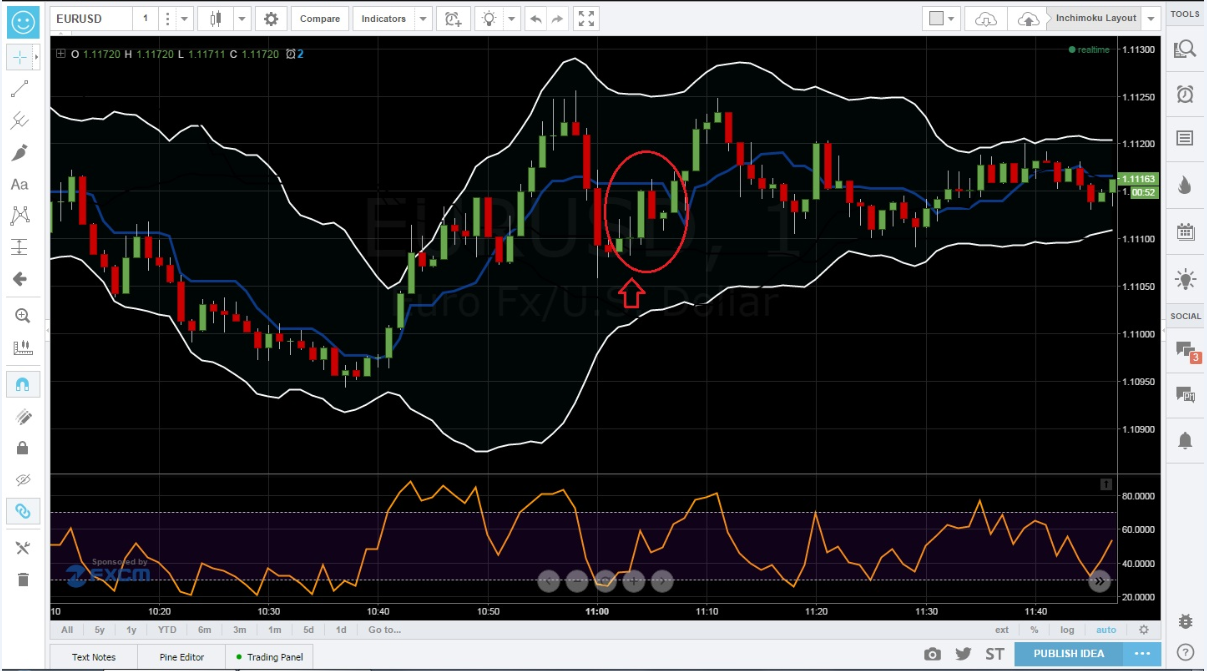The height and width of the screenshot is (671, 1207).
Task: Open the help question mark icon
Action: pyautogui.click(x=1185, y=652)
